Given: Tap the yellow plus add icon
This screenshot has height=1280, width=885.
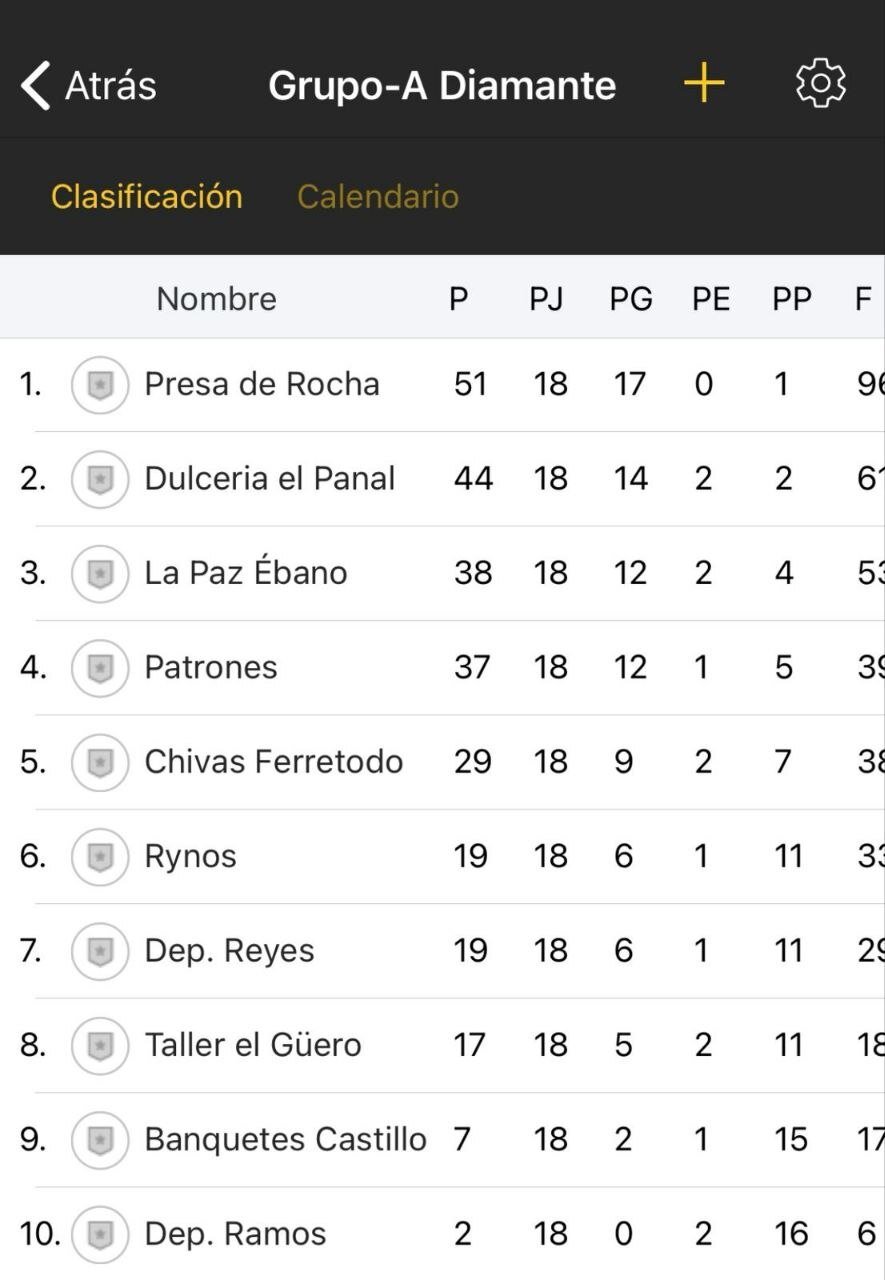Looking at the screenshot, I should (x=704, y=83).
